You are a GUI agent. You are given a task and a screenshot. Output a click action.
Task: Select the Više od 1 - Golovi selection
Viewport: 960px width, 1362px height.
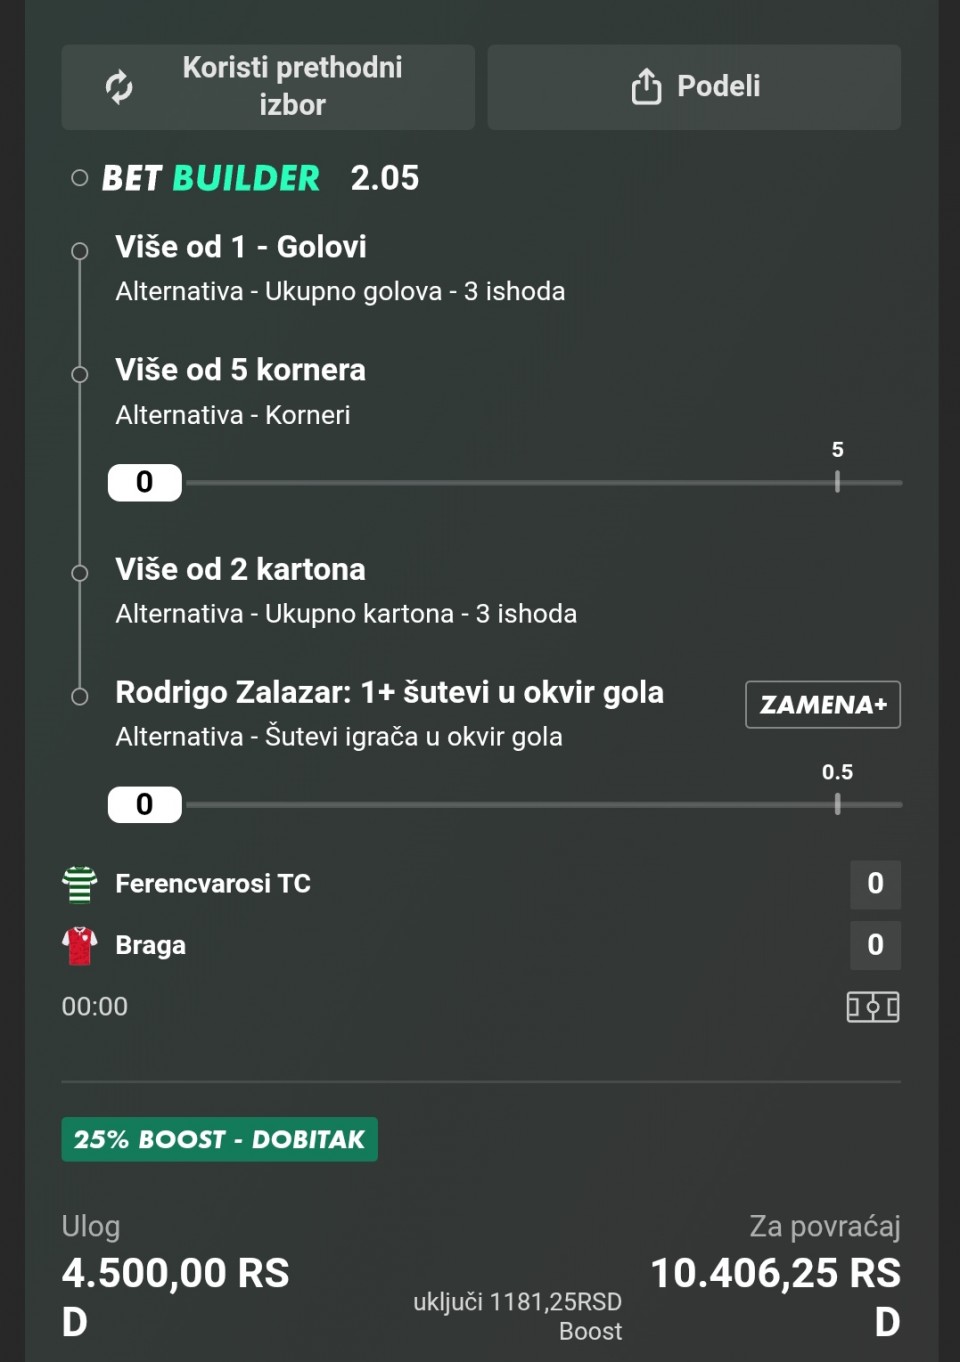point(241,247)
